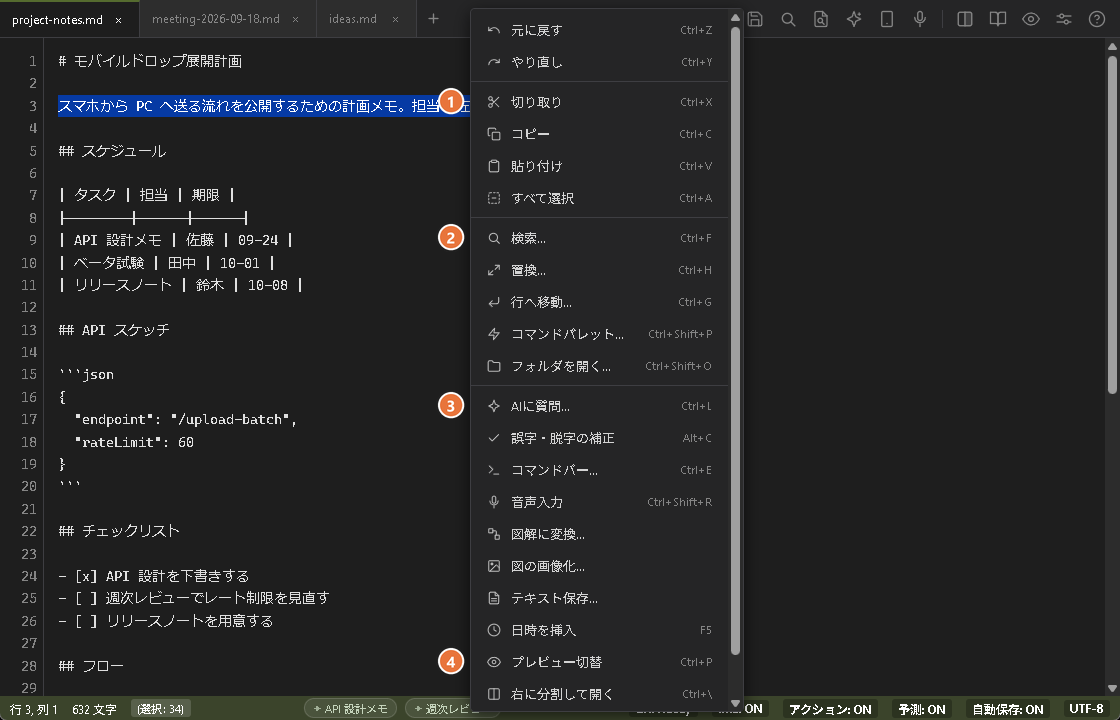Screen dimensions: 1120x720
Task: Add a new tab with the plus icon
Action: [x=433, y=19]
